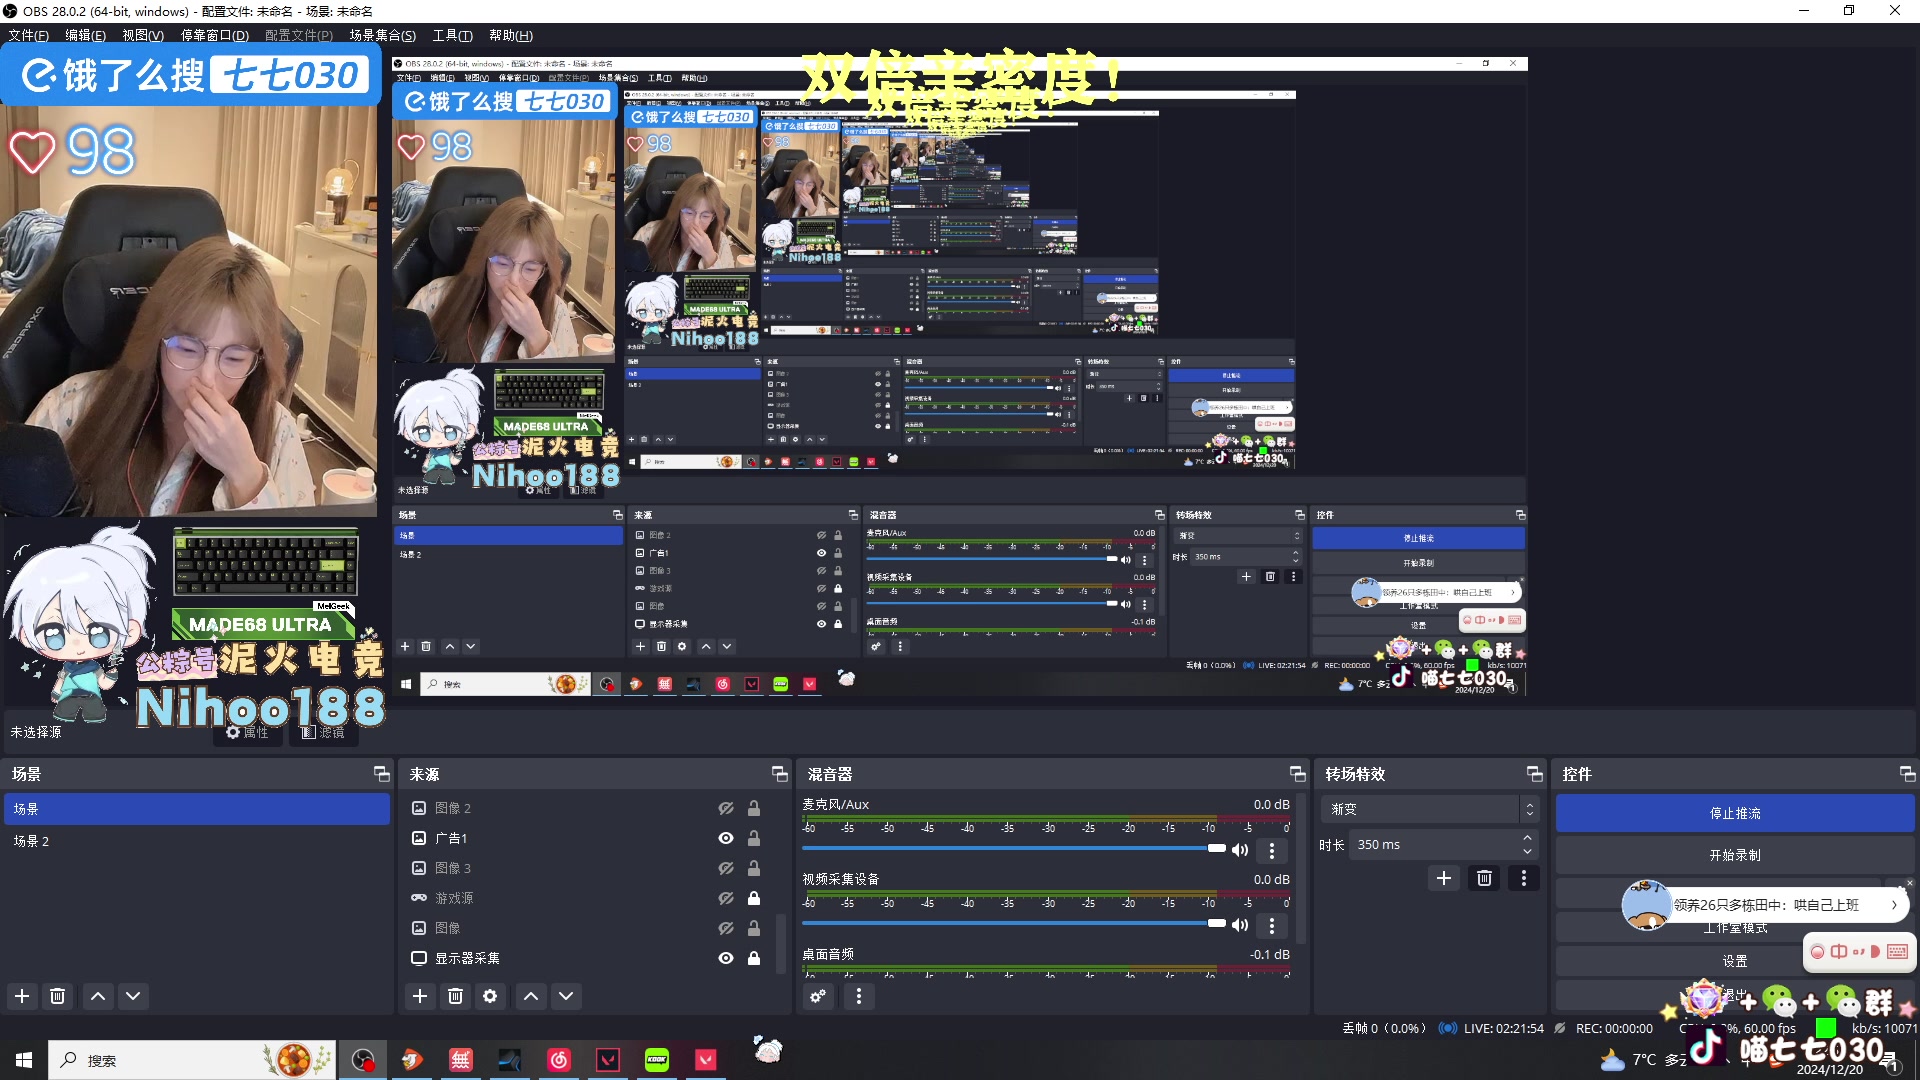Click Windows taskbar 搜索 box
Screen dimensions: 1920x1080
[x=192, y=1060]
